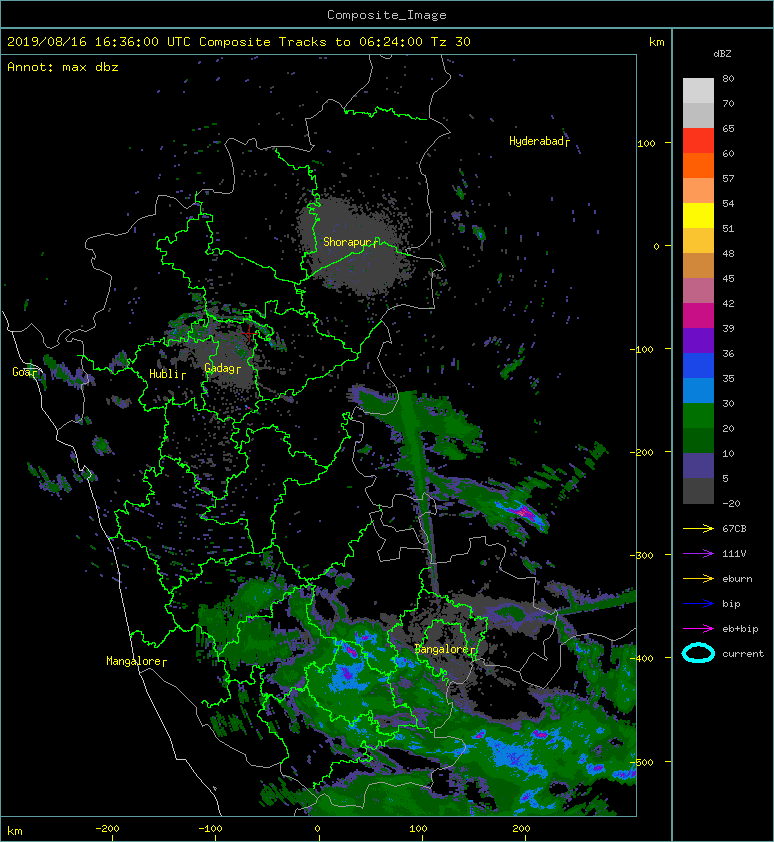Click the Hubli city label
The image size is (774, 842).
(167, 374)
